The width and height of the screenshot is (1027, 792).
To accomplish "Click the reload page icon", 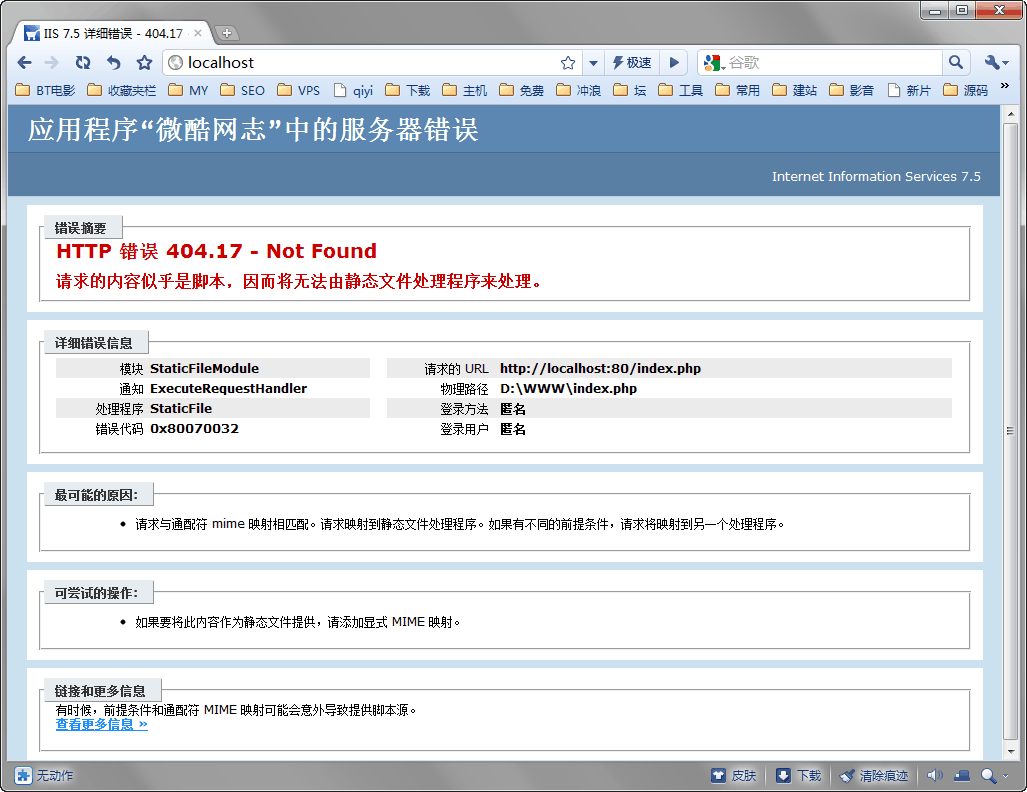I will click(83, 63).
